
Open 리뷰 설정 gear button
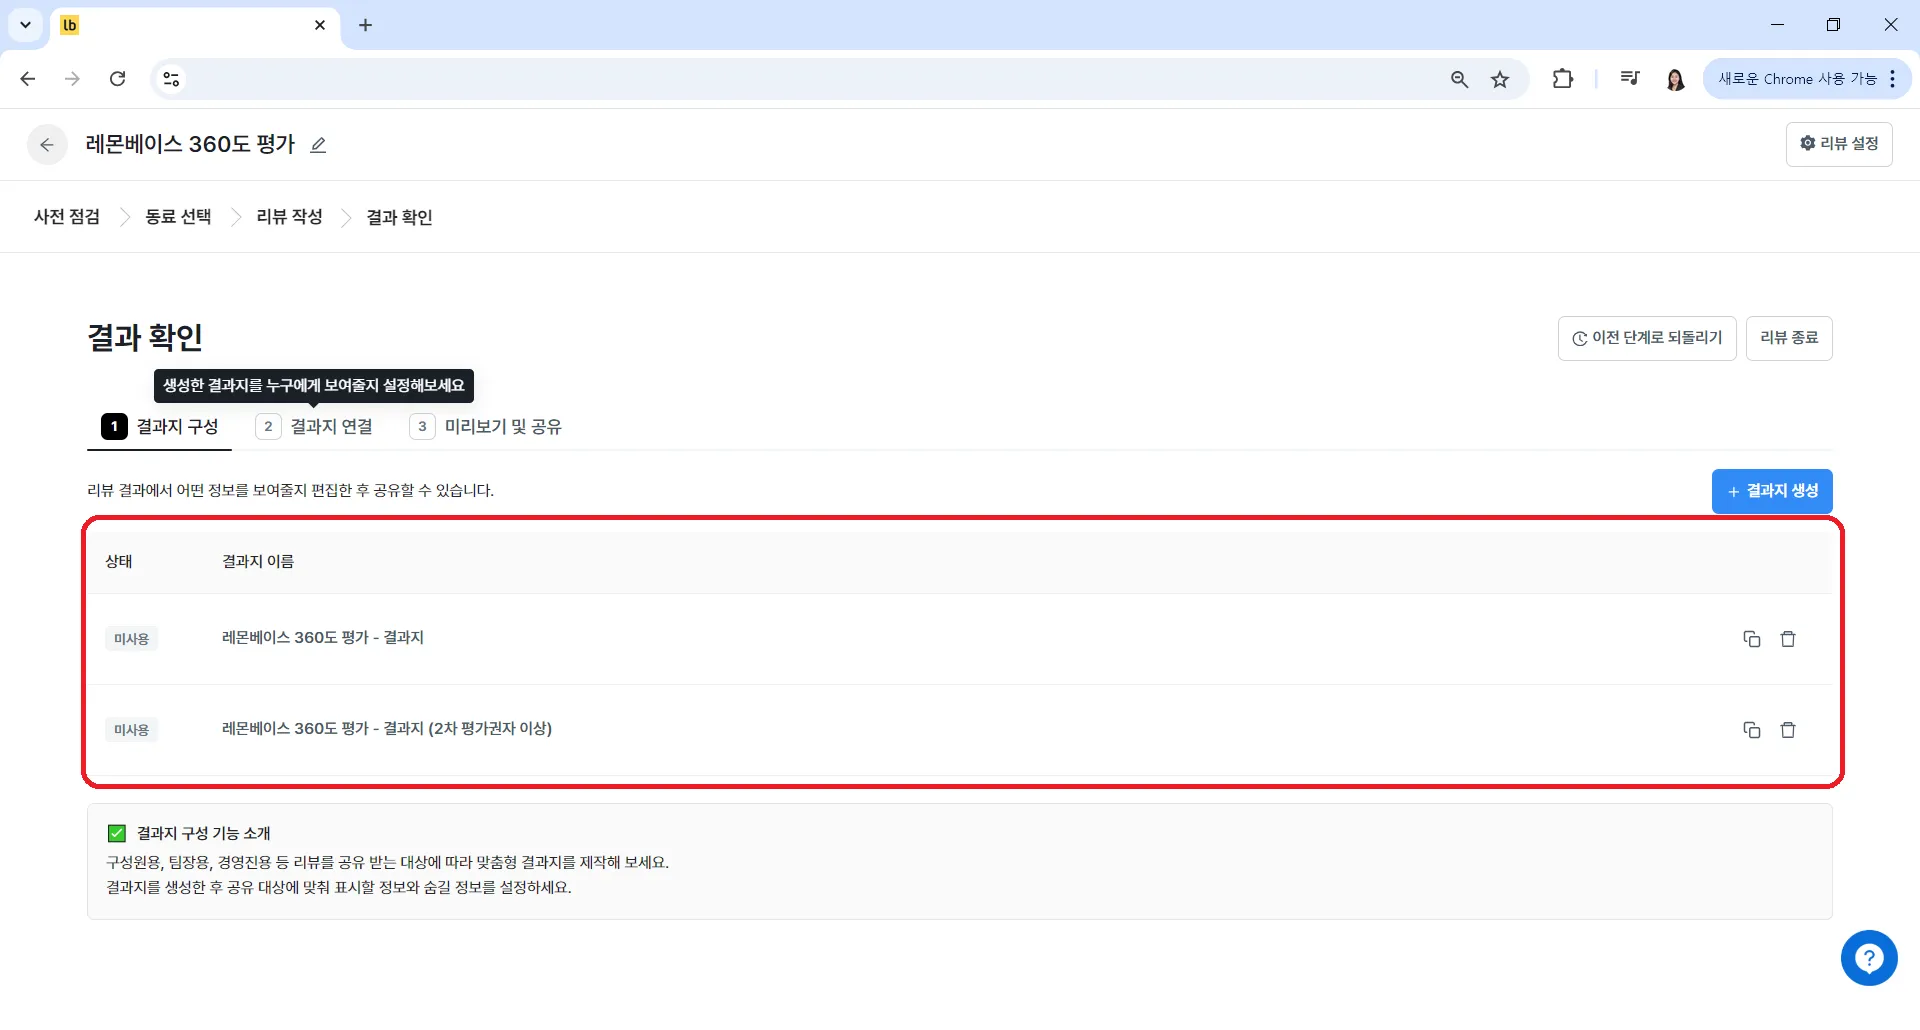[1839, 144]
